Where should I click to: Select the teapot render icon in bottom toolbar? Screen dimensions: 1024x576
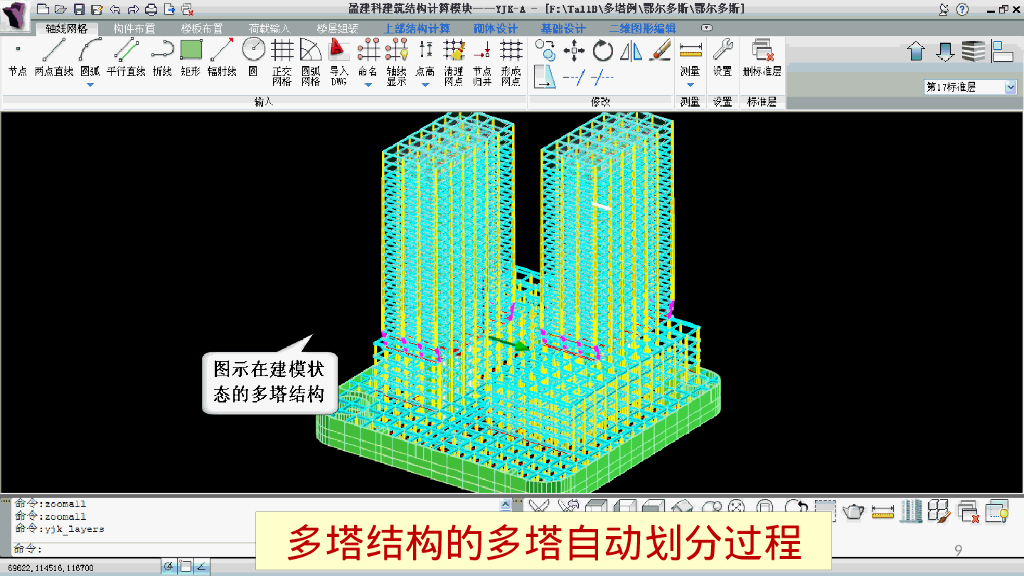tap(851, 510)
